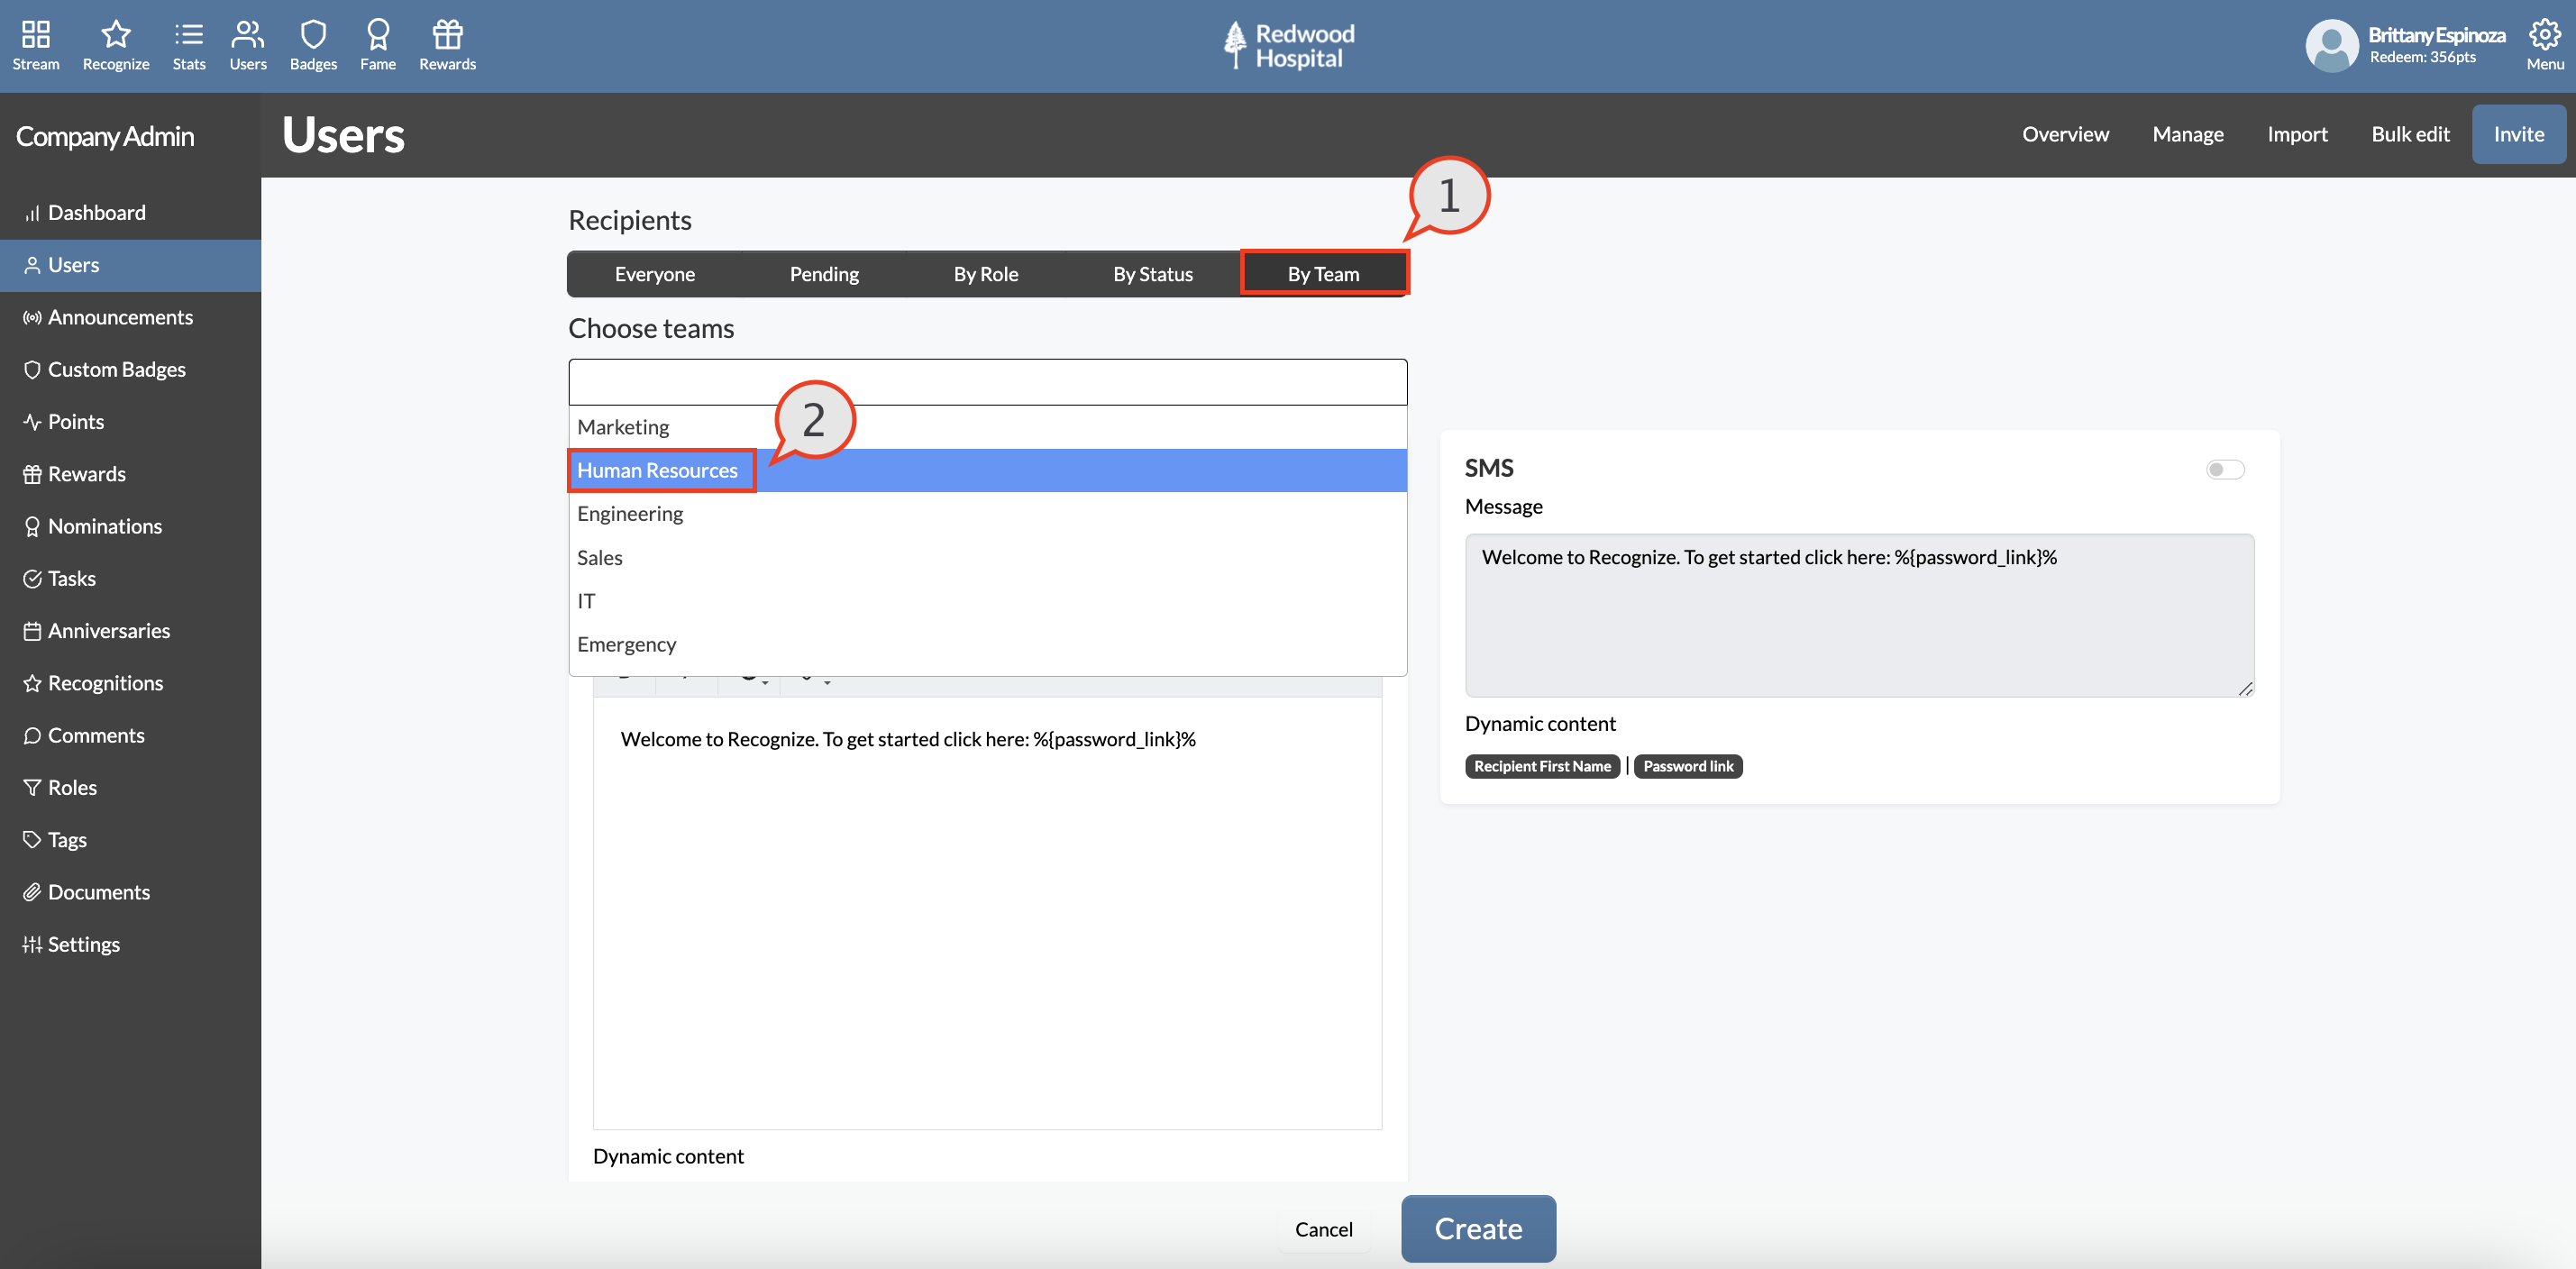Viewport: 2576px width, 1269px height.
Task: Click the Invite button
Action: coord(2518,134)
